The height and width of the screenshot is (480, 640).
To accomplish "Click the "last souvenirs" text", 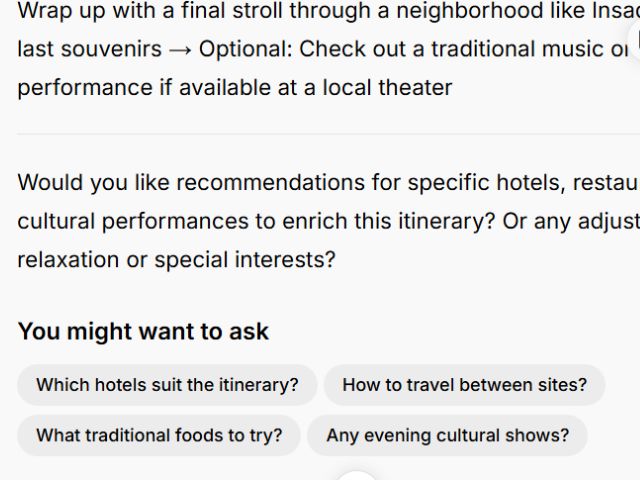I will point(89,50).
